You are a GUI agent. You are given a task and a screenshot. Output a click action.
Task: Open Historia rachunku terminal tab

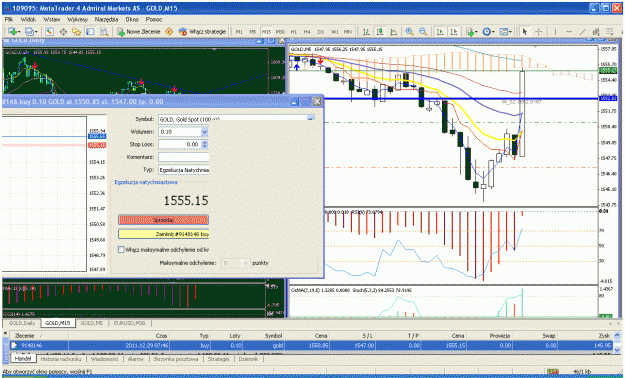click(x=61, y=359)
